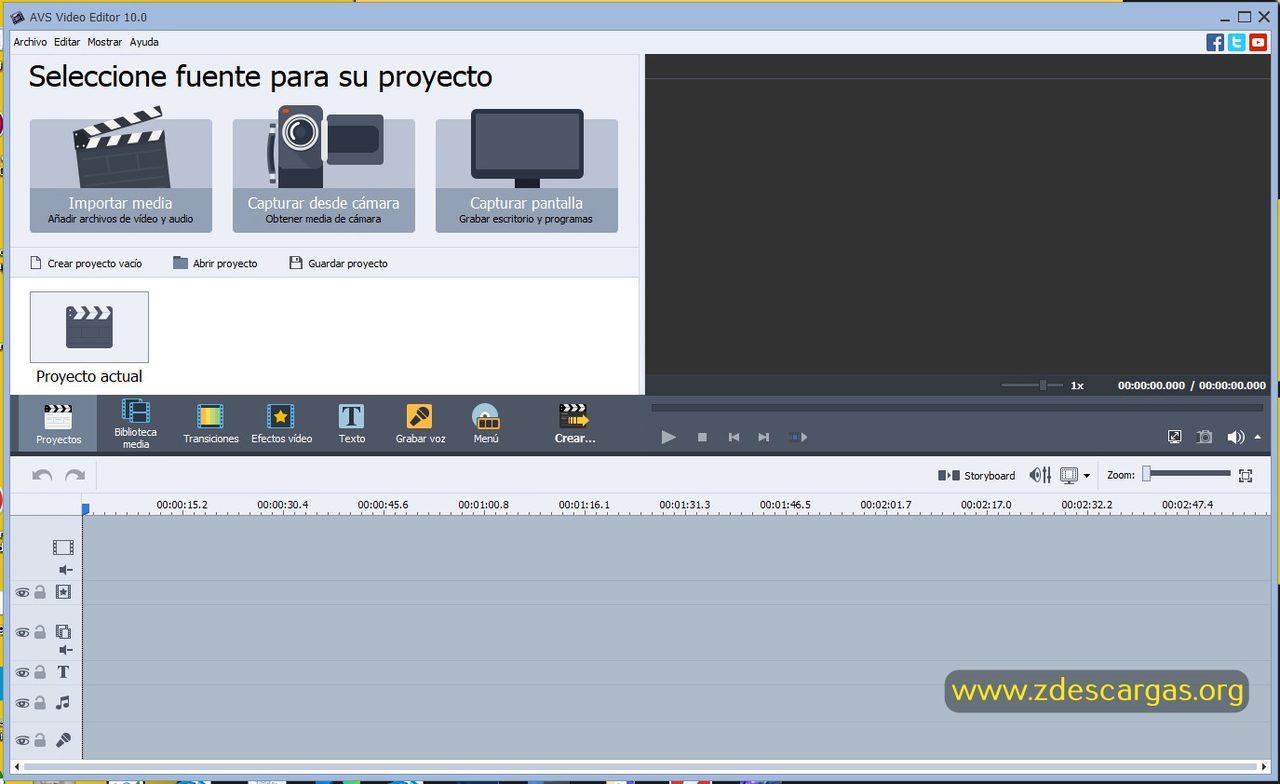
Task: Select the Proyecto actual thumbnail
Action: pyautogui.click(x=89, y=327)
